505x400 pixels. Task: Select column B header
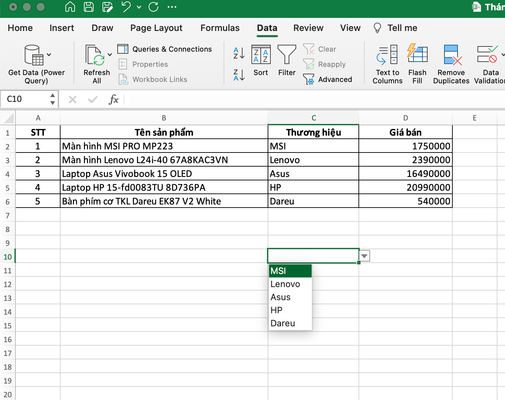click(x=164, y=118)
